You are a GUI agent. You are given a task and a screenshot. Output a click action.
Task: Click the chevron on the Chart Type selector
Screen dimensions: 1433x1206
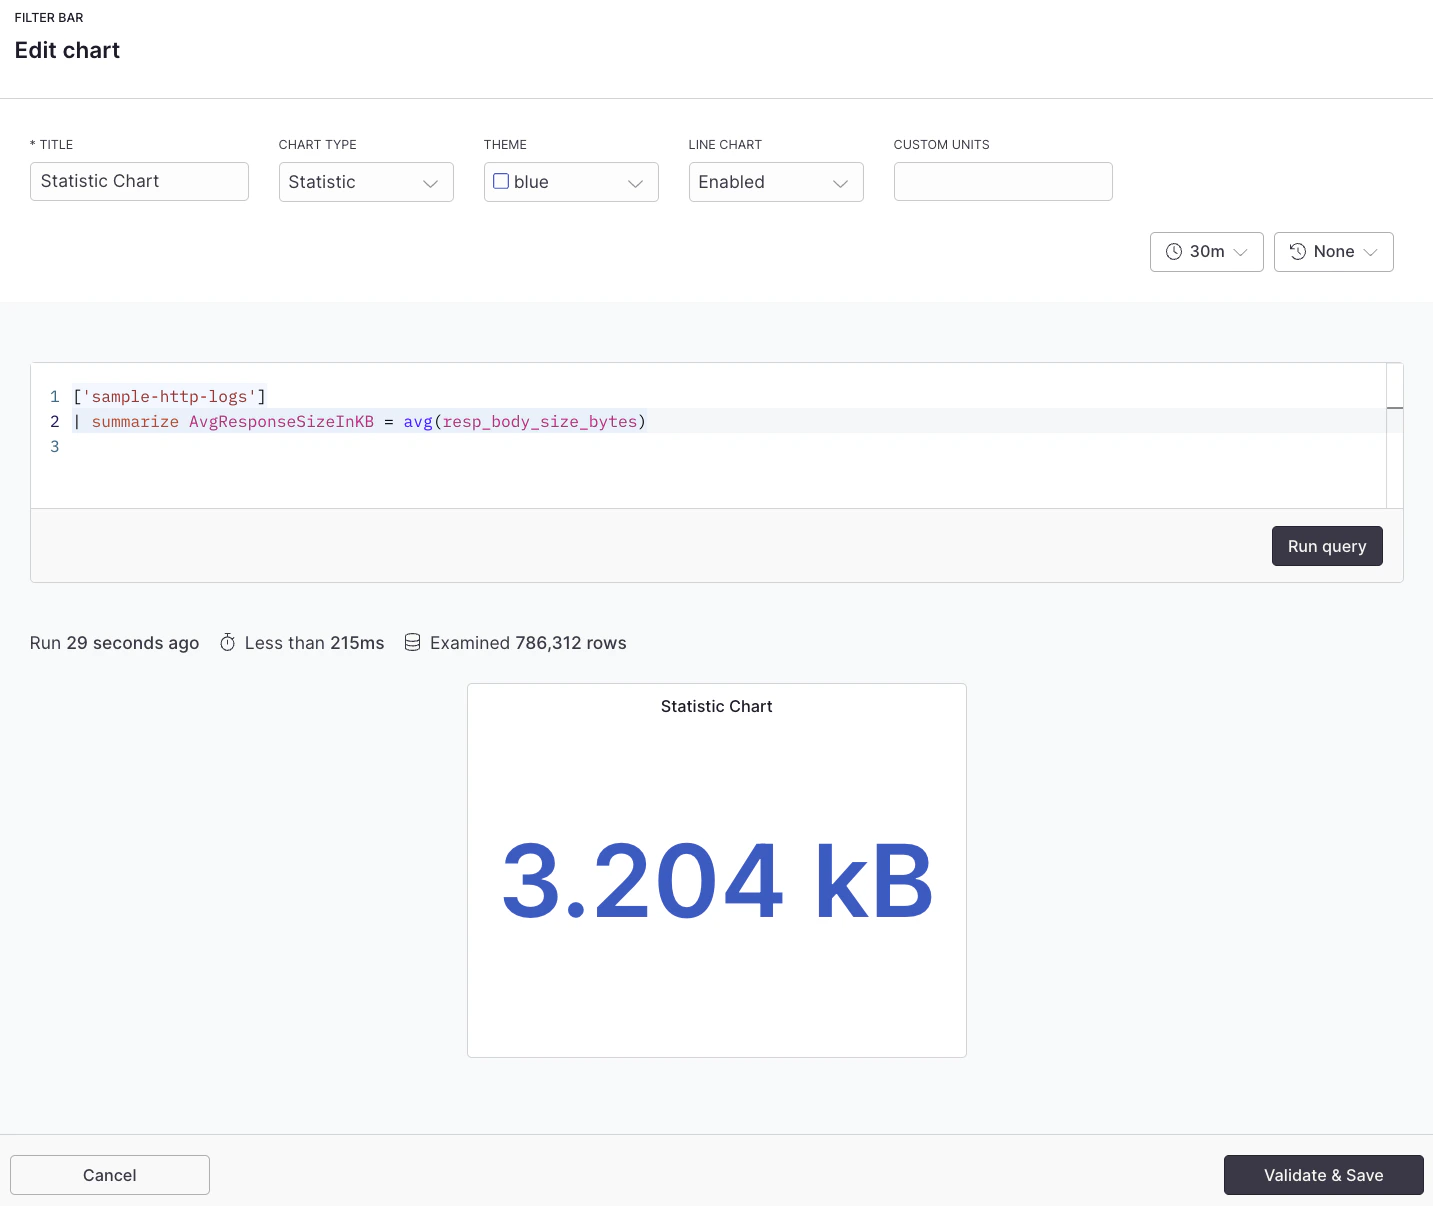point(431,183)
